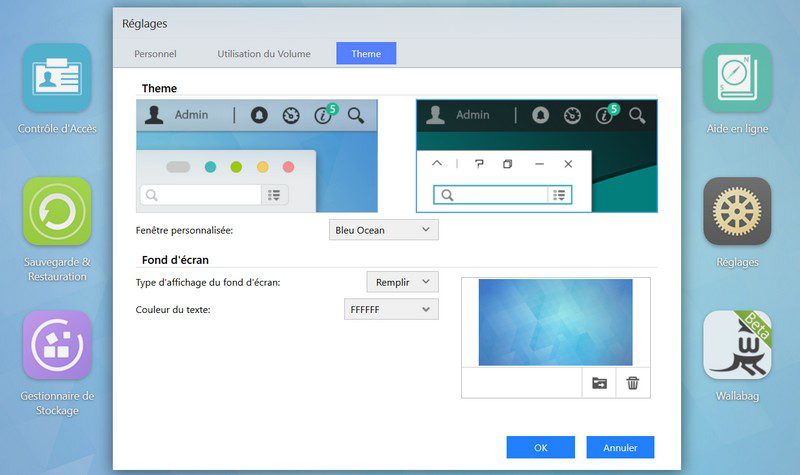Viewport: 800px width, 475px height.
Task: Select the green color dot in light theme preview
Action: pos(236,167)
